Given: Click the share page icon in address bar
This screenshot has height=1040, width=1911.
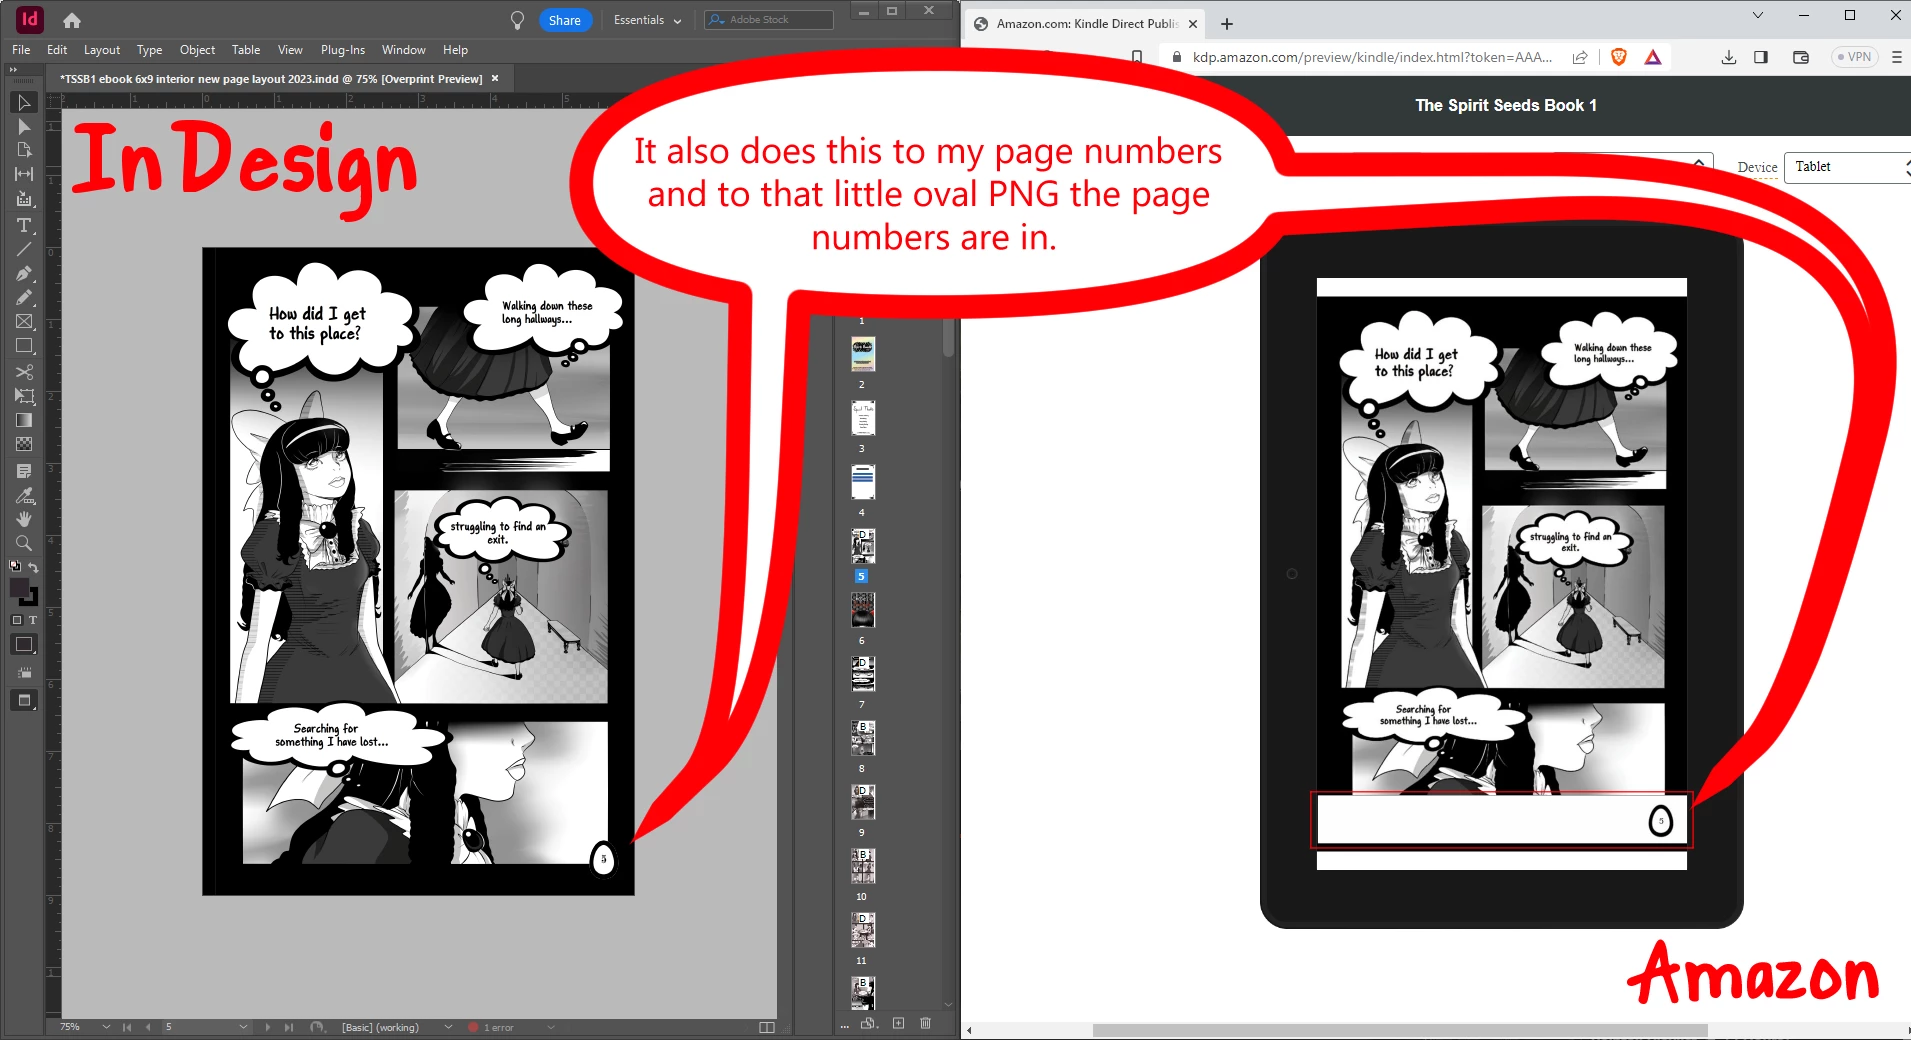Looking at the screenshot, I should tap(1580, 57).
